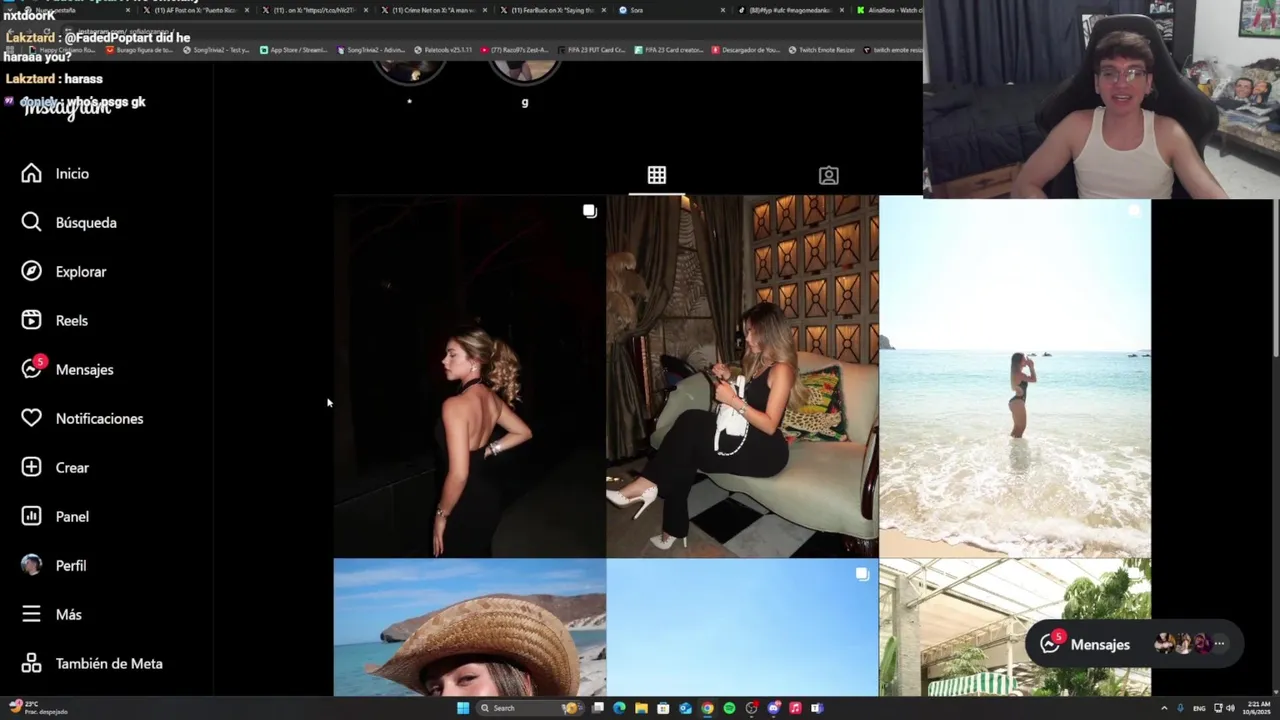Open post of woman on sofa

(742, 376)
